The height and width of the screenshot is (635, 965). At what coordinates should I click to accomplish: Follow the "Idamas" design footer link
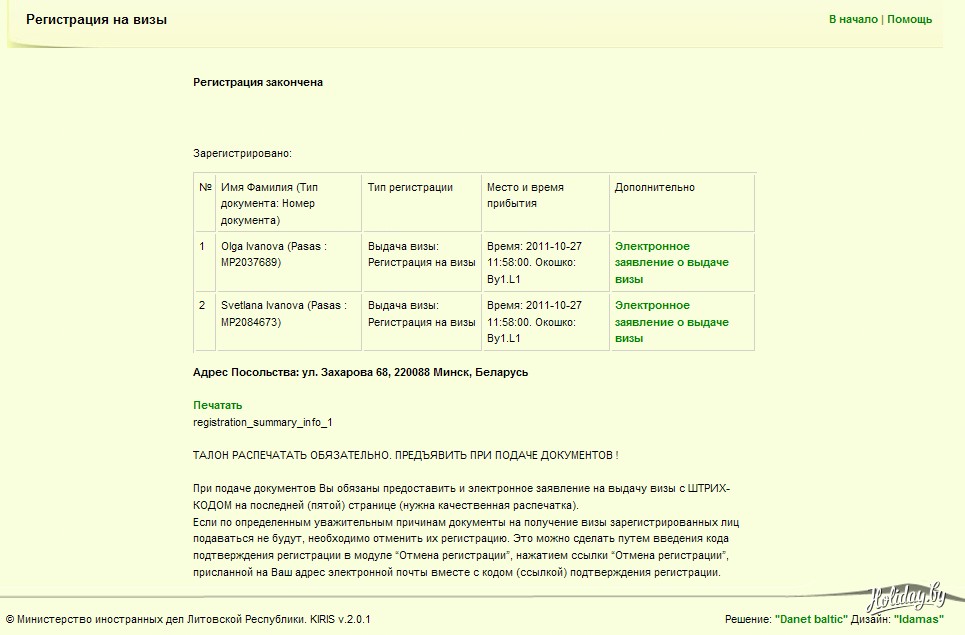(918, 620)
